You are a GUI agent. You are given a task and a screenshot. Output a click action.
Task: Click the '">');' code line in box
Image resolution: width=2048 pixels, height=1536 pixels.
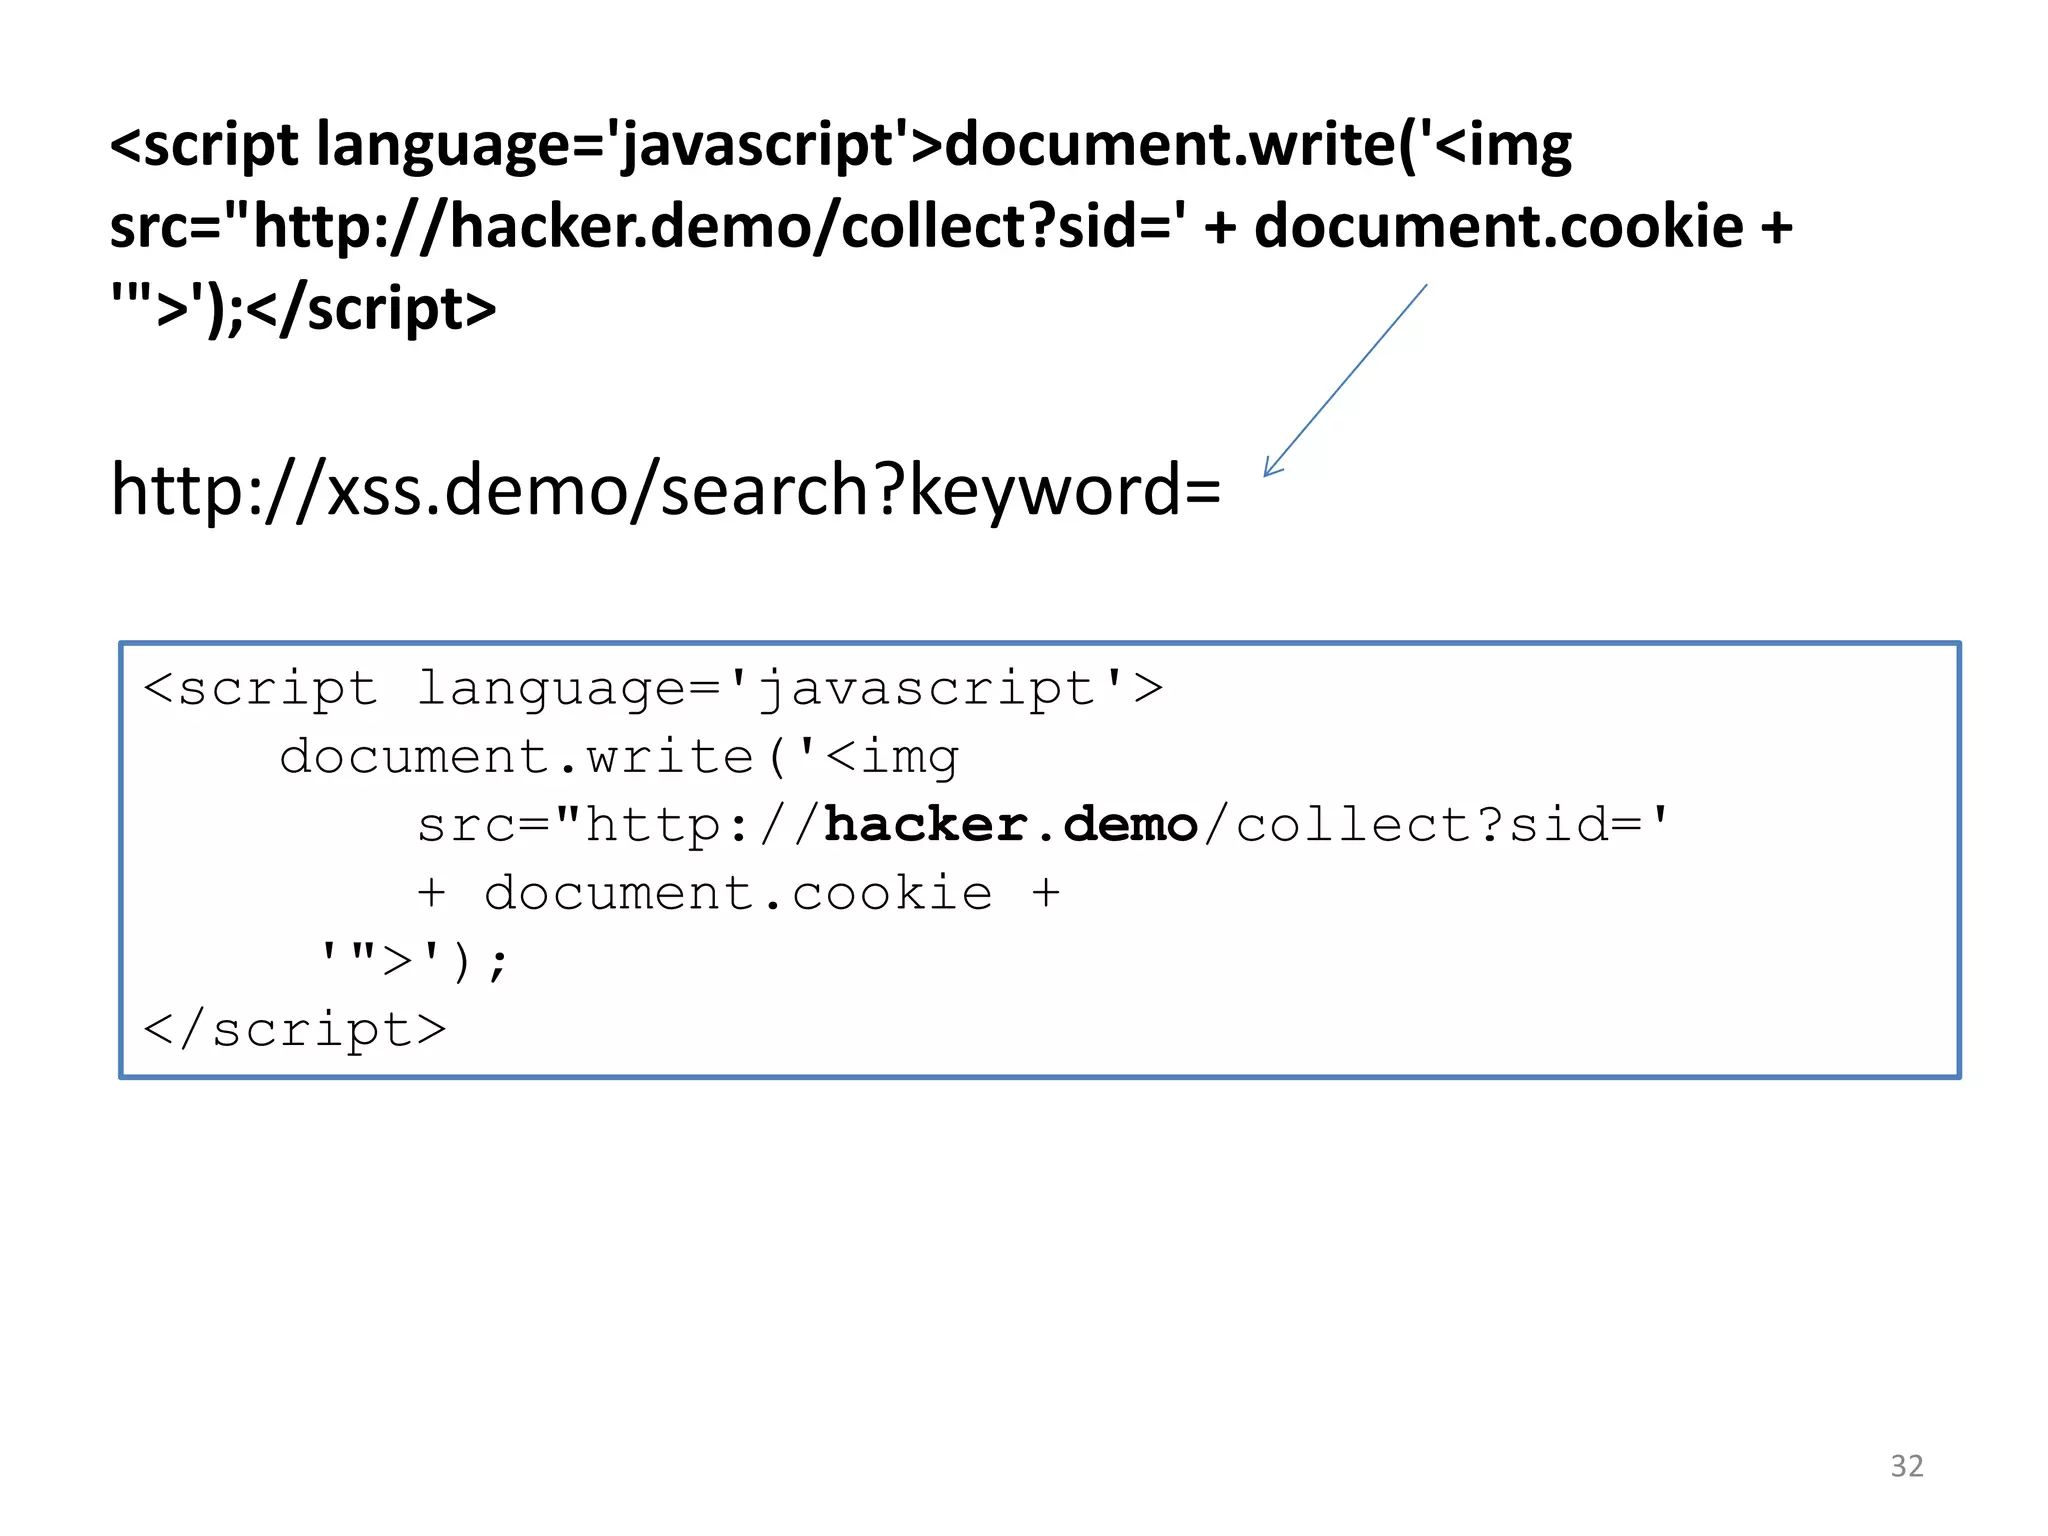pyautogui.click(x=414, y=961)
